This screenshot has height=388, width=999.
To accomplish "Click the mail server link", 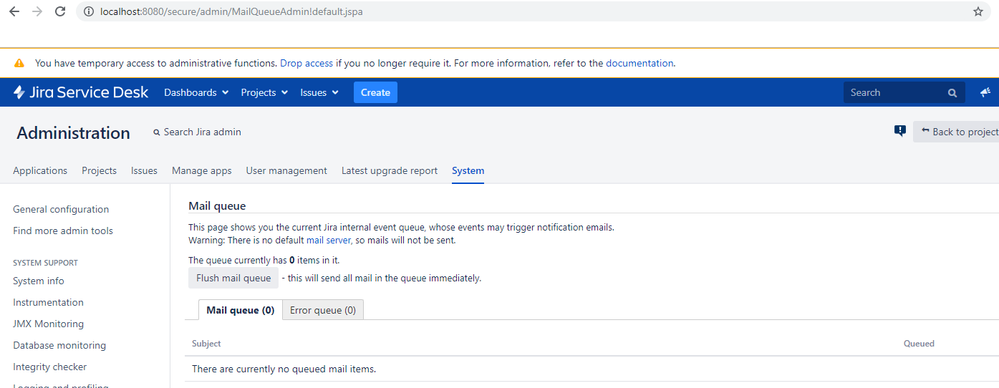I will (x=329, y=240).
